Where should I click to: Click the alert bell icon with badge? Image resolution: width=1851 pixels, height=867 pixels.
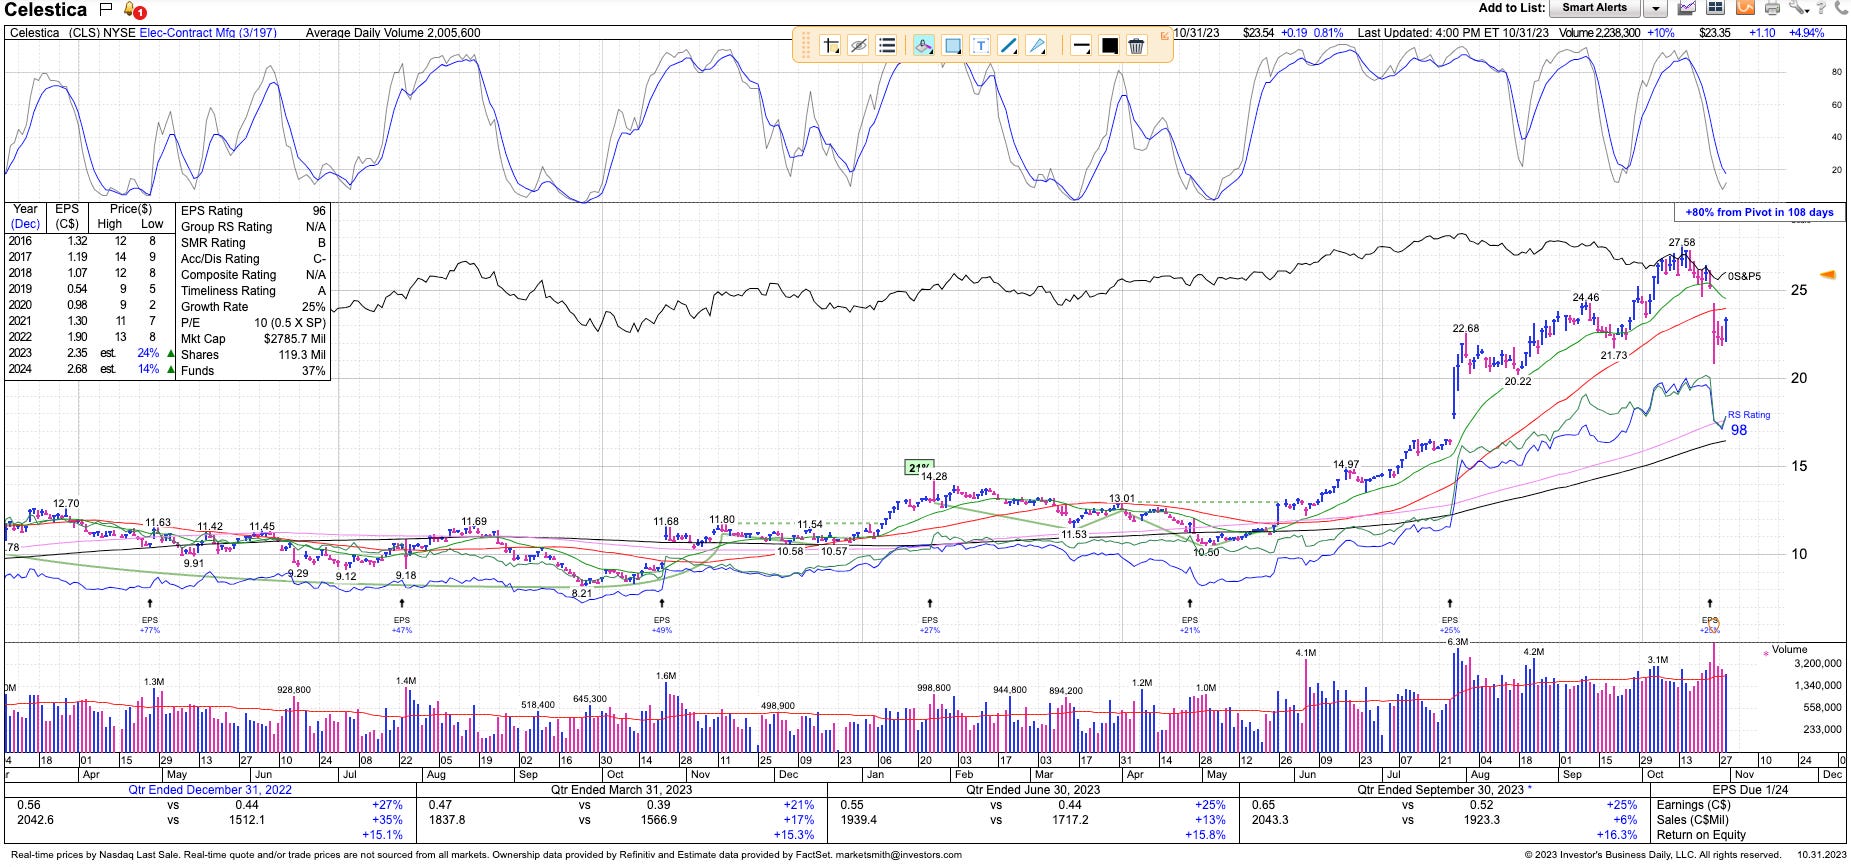pyautogui.click(x=133, y=11)
